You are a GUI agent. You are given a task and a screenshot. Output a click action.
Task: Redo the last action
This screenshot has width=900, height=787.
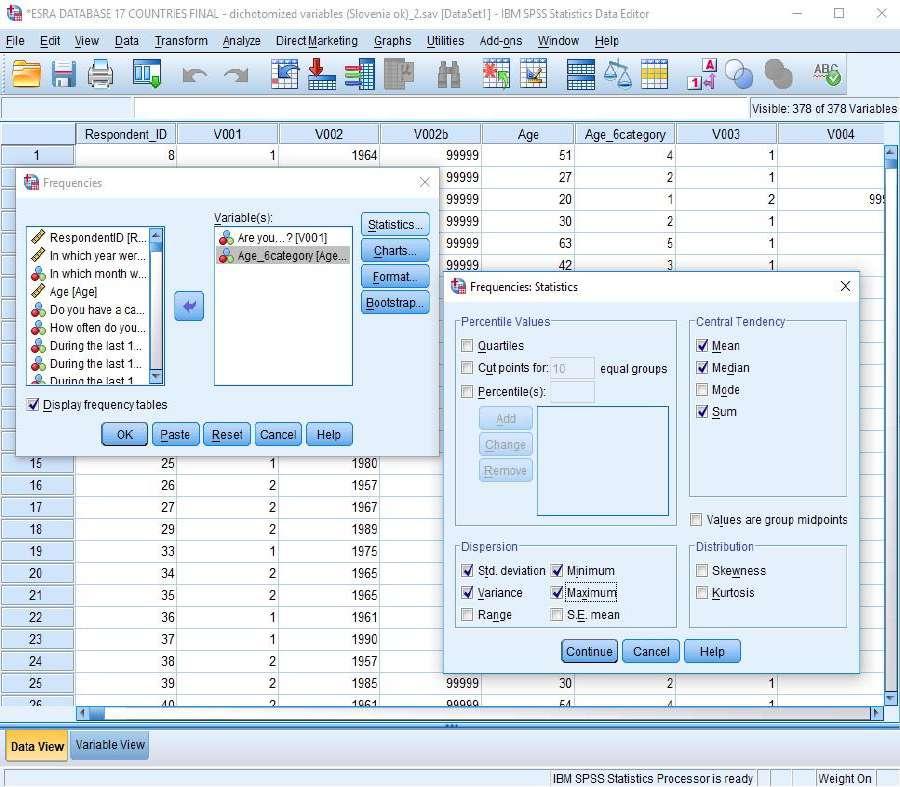point(236,75)
